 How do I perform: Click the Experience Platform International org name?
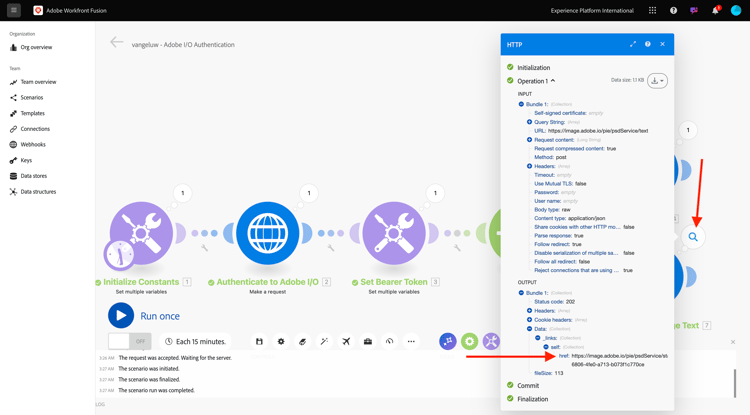tap(592, 10)
